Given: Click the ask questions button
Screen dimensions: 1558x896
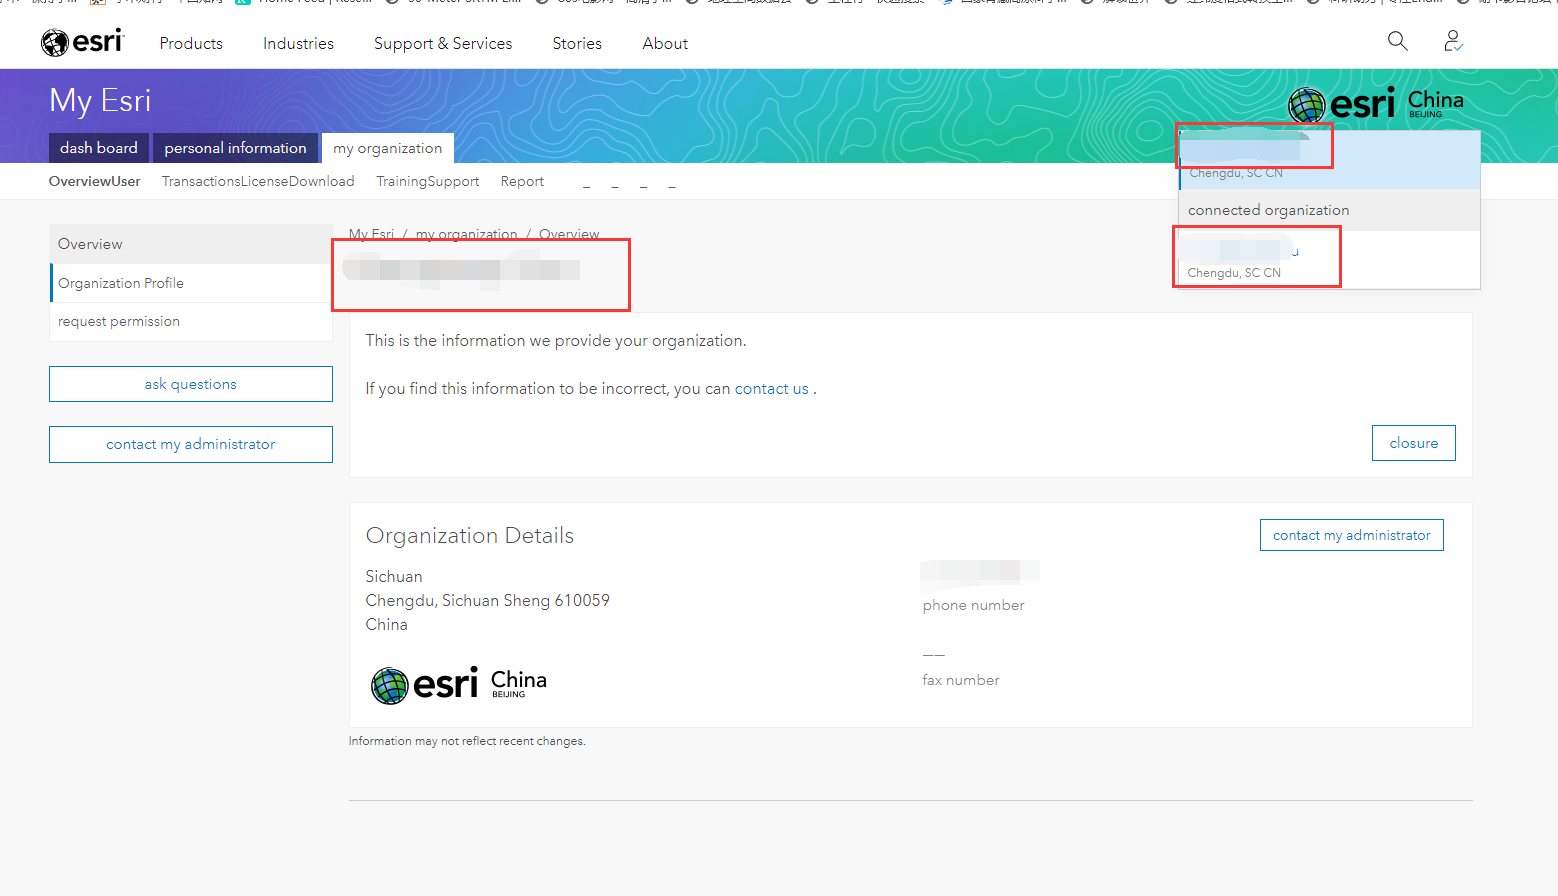Looking at the screenshot, I should pos(190,383).
